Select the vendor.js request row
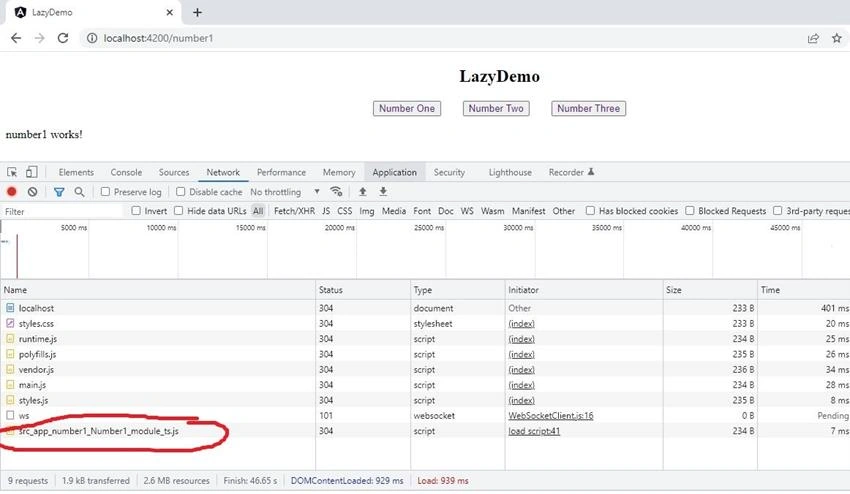The image size is (850, 494). click(425, 369)
